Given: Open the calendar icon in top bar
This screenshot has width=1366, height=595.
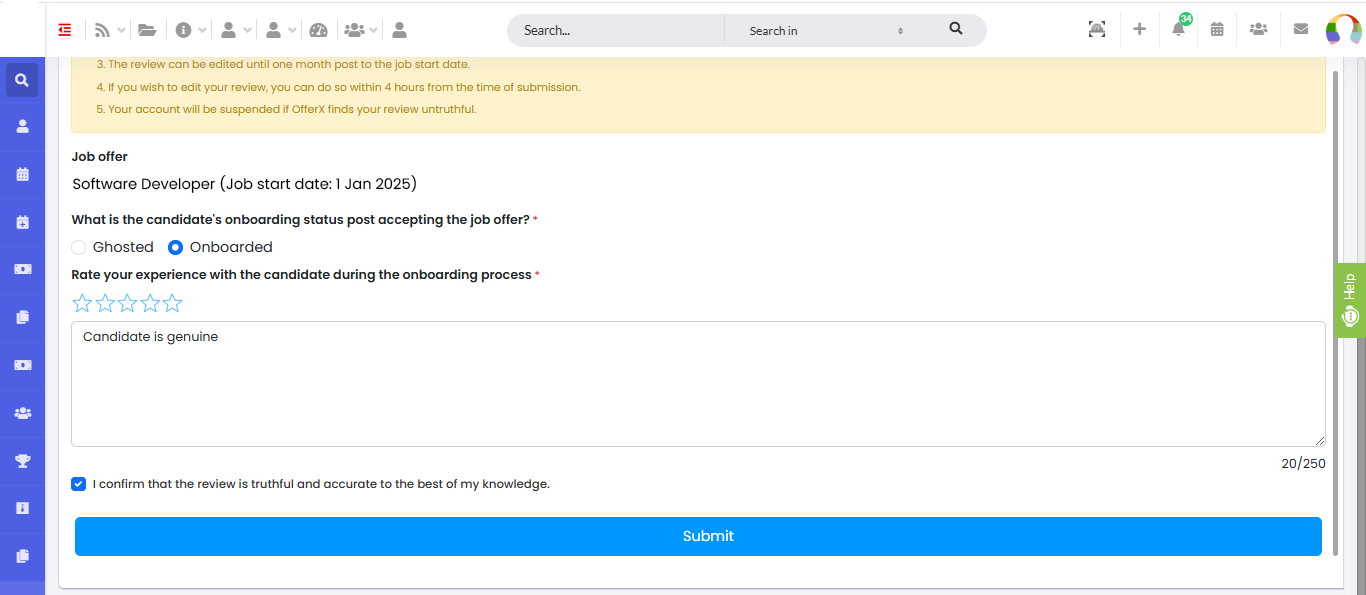Looking at the screenshot, I should [1217, 29].
